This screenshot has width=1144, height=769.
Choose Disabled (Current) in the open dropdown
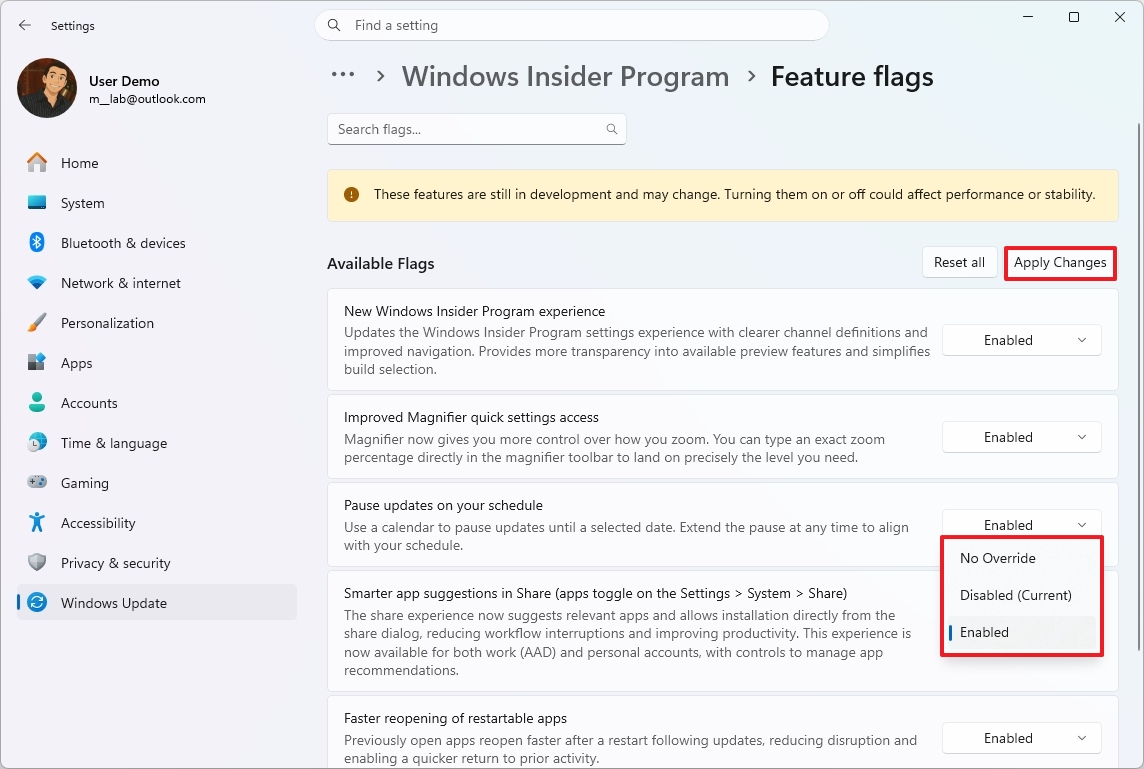click(x=1021, y=595)
